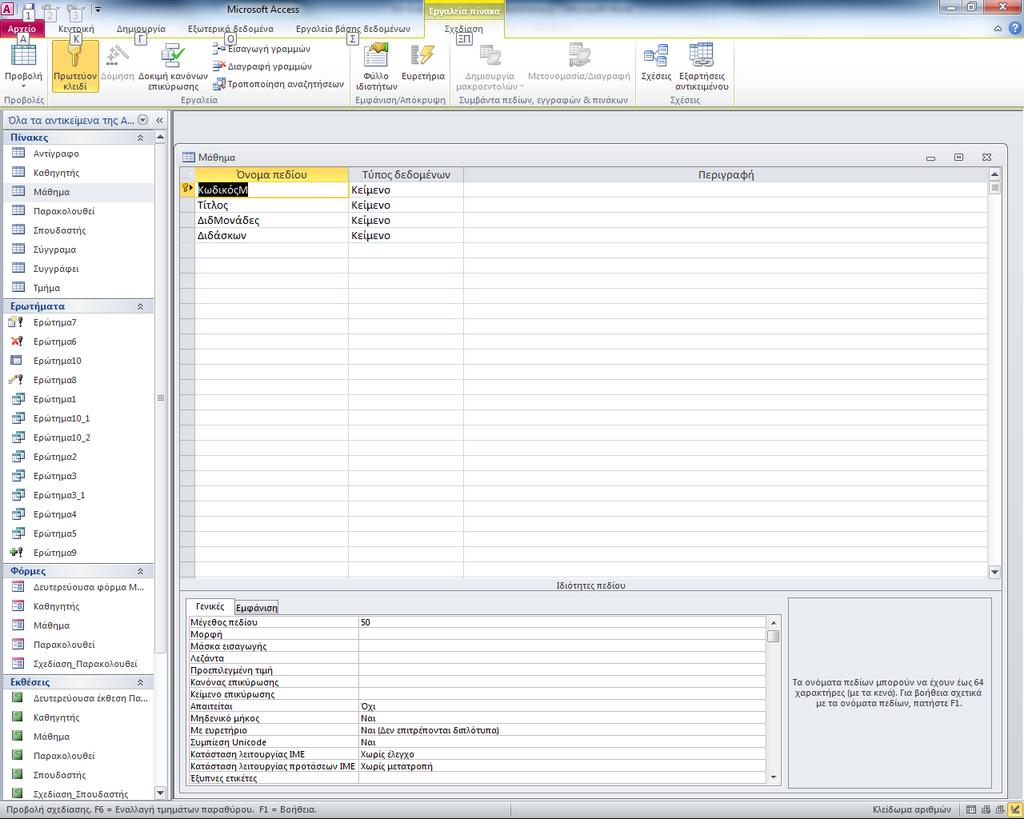Image resolution: width=1024 pixels, height=819 pixels.
Task: Select table Σύγγραμα in navigation pane
Action: click(54, 249)
